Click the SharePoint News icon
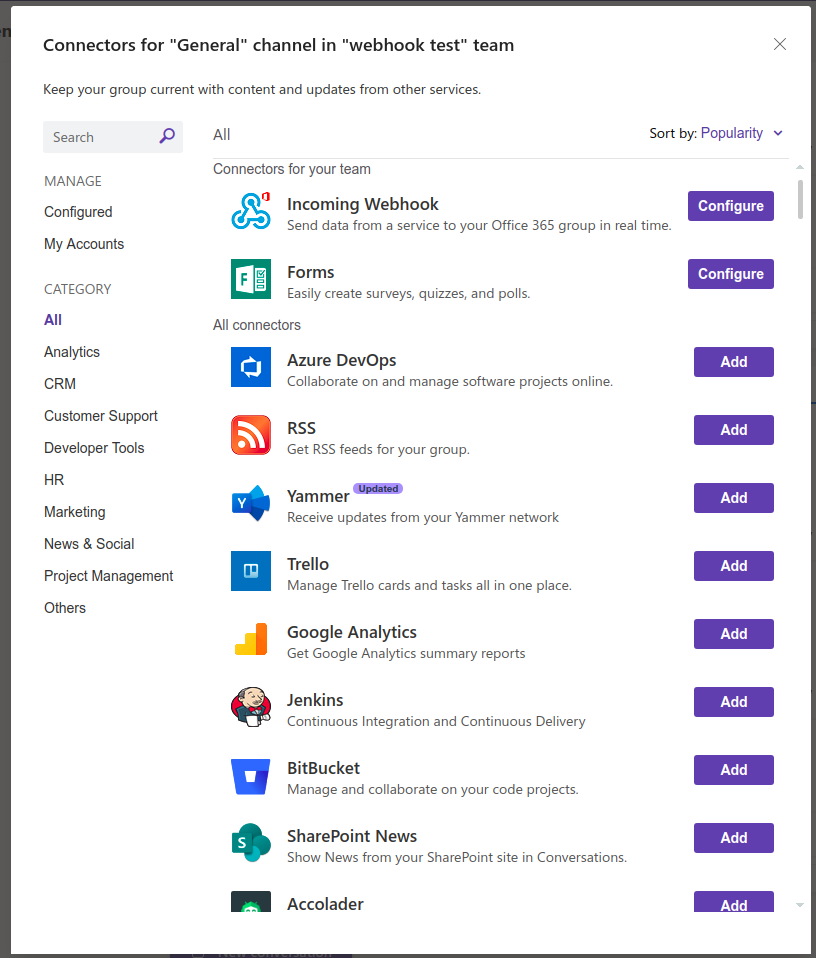 251,843
